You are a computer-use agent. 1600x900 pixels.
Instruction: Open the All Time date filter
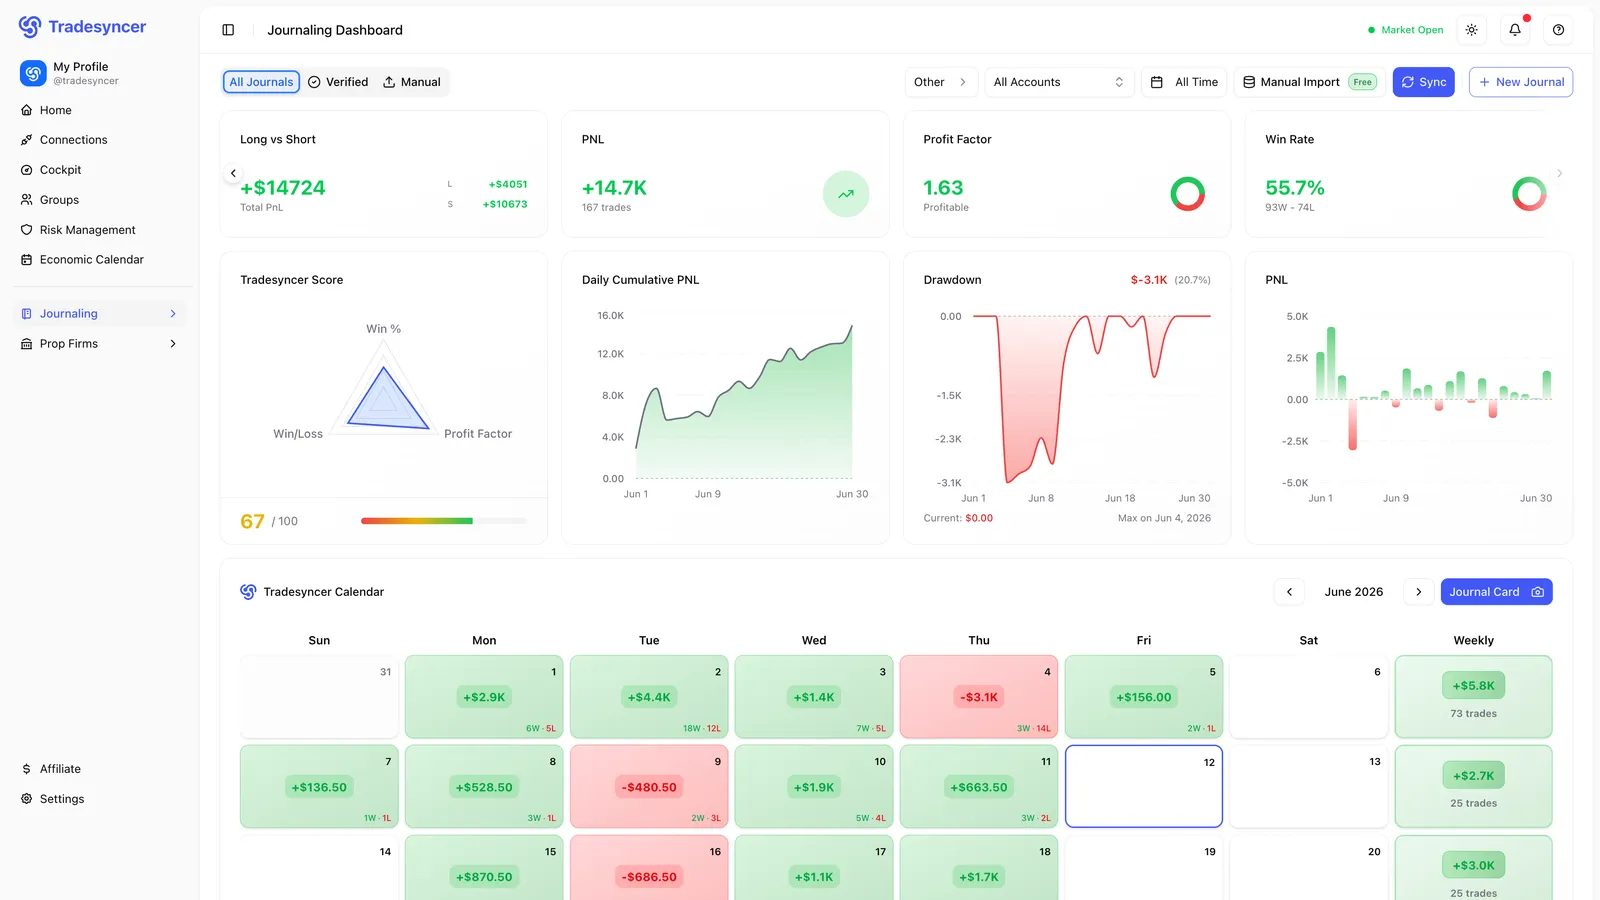(1186, 82)
